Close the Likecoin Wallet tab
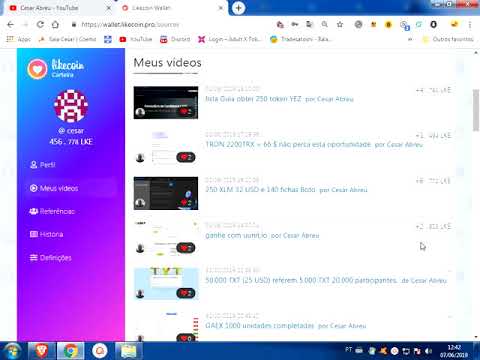 [x=220, y=8]
